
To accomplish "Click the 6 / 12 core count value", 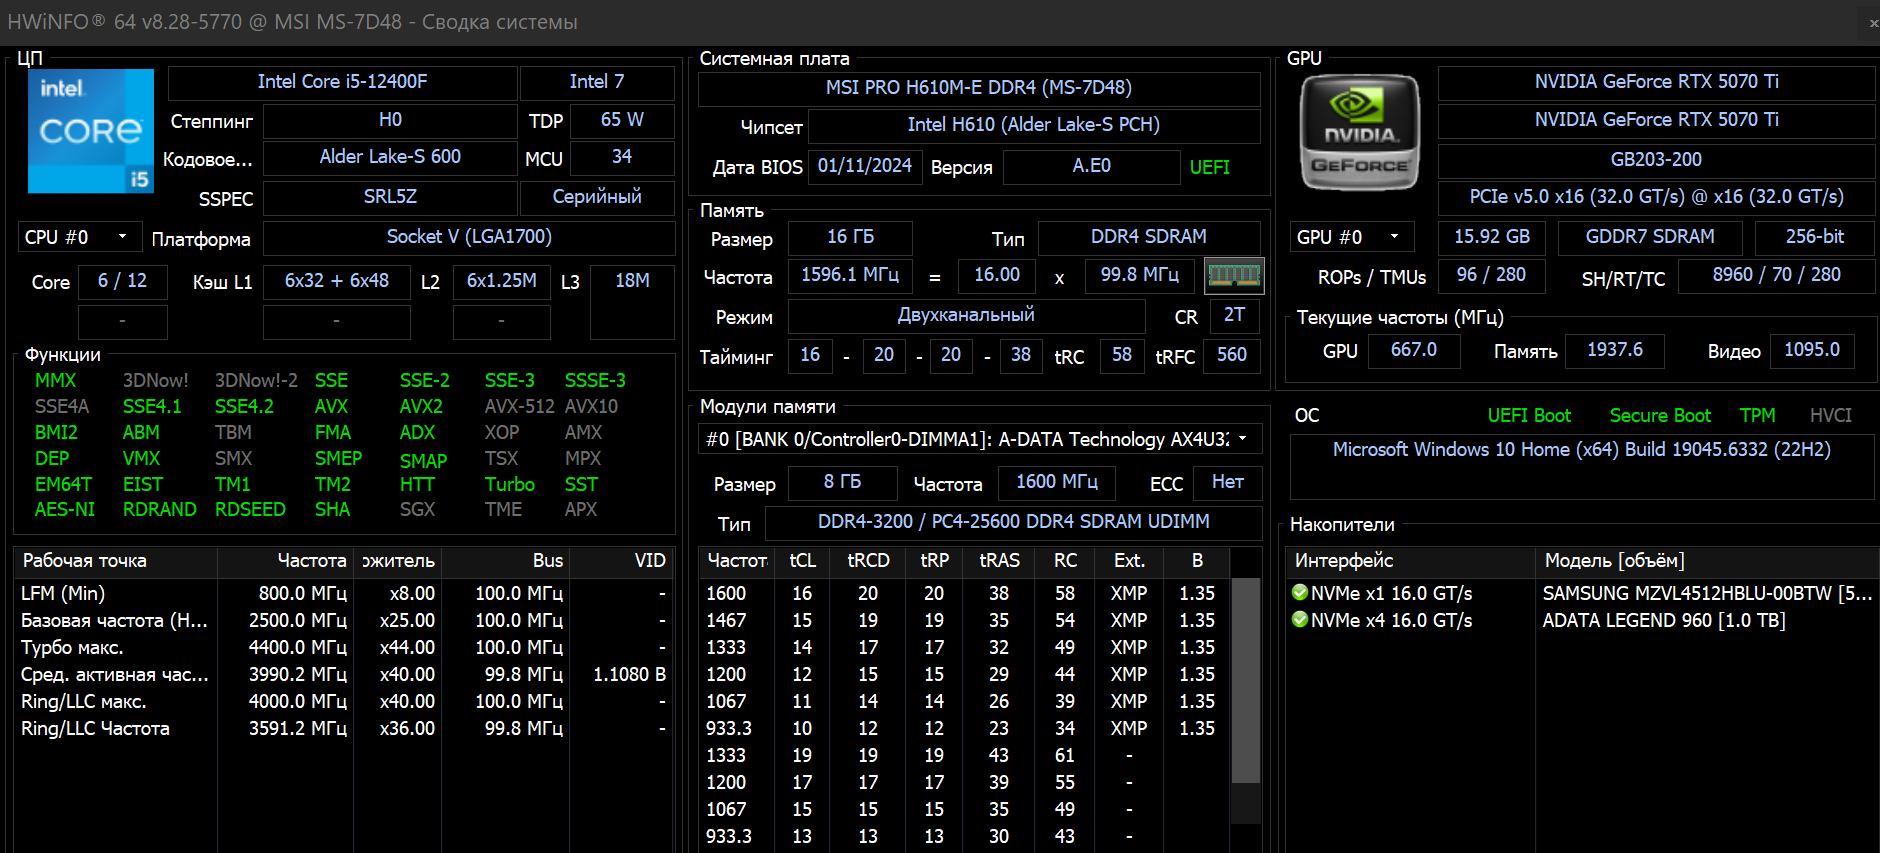I will (x=122, y=282).
